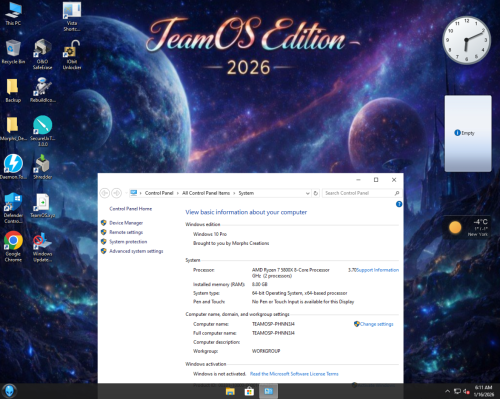The width and height of the screenshot is (500, 399).
Task: Refresh the System address bar
Action: [316, 193]
